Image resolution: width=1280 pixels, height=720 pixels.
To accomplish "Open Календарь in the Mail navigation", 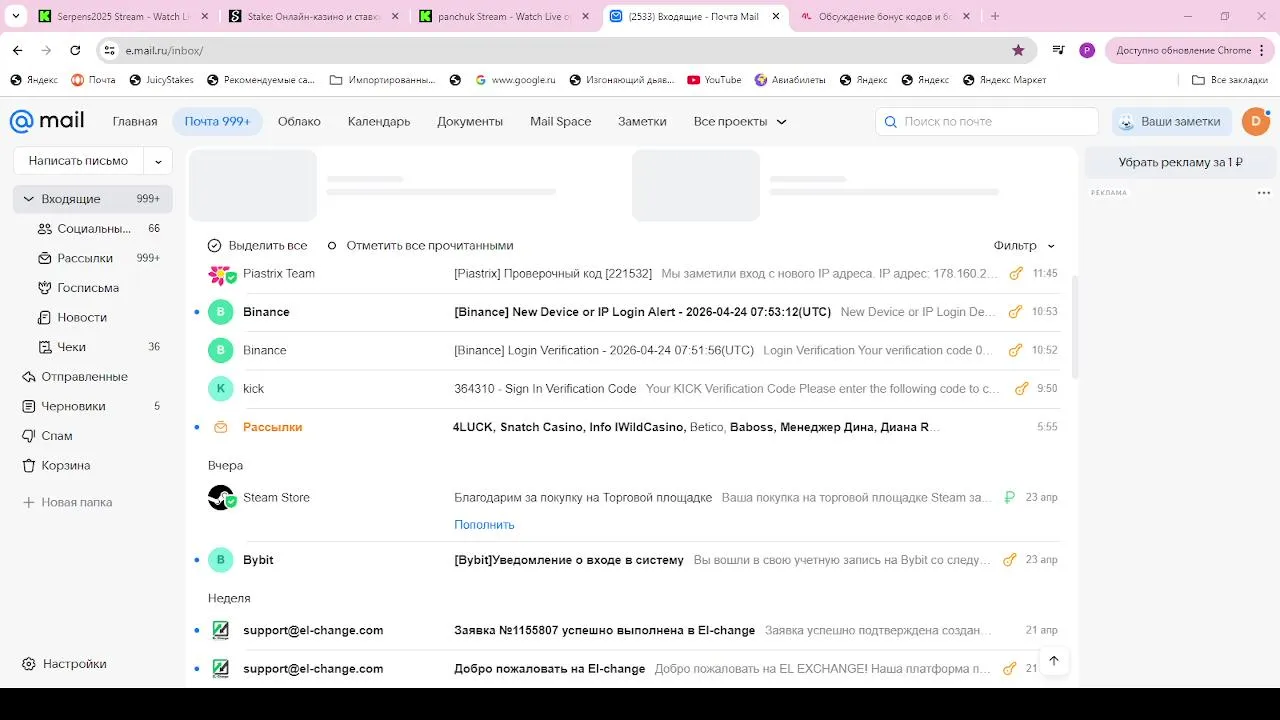I will point(379,121).
